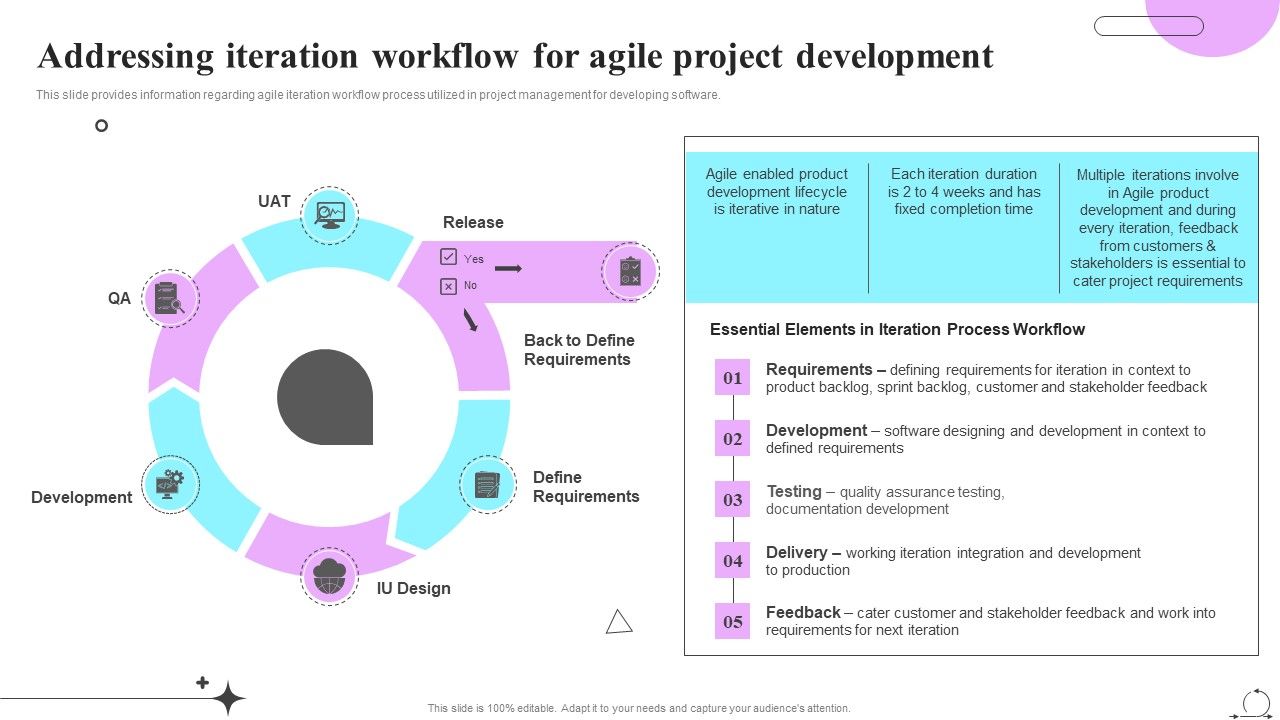The width and height of the screenshot is (1280, 720).
Task: Tick the Yes checkbox under Release
Action: (x=449, y=257)
